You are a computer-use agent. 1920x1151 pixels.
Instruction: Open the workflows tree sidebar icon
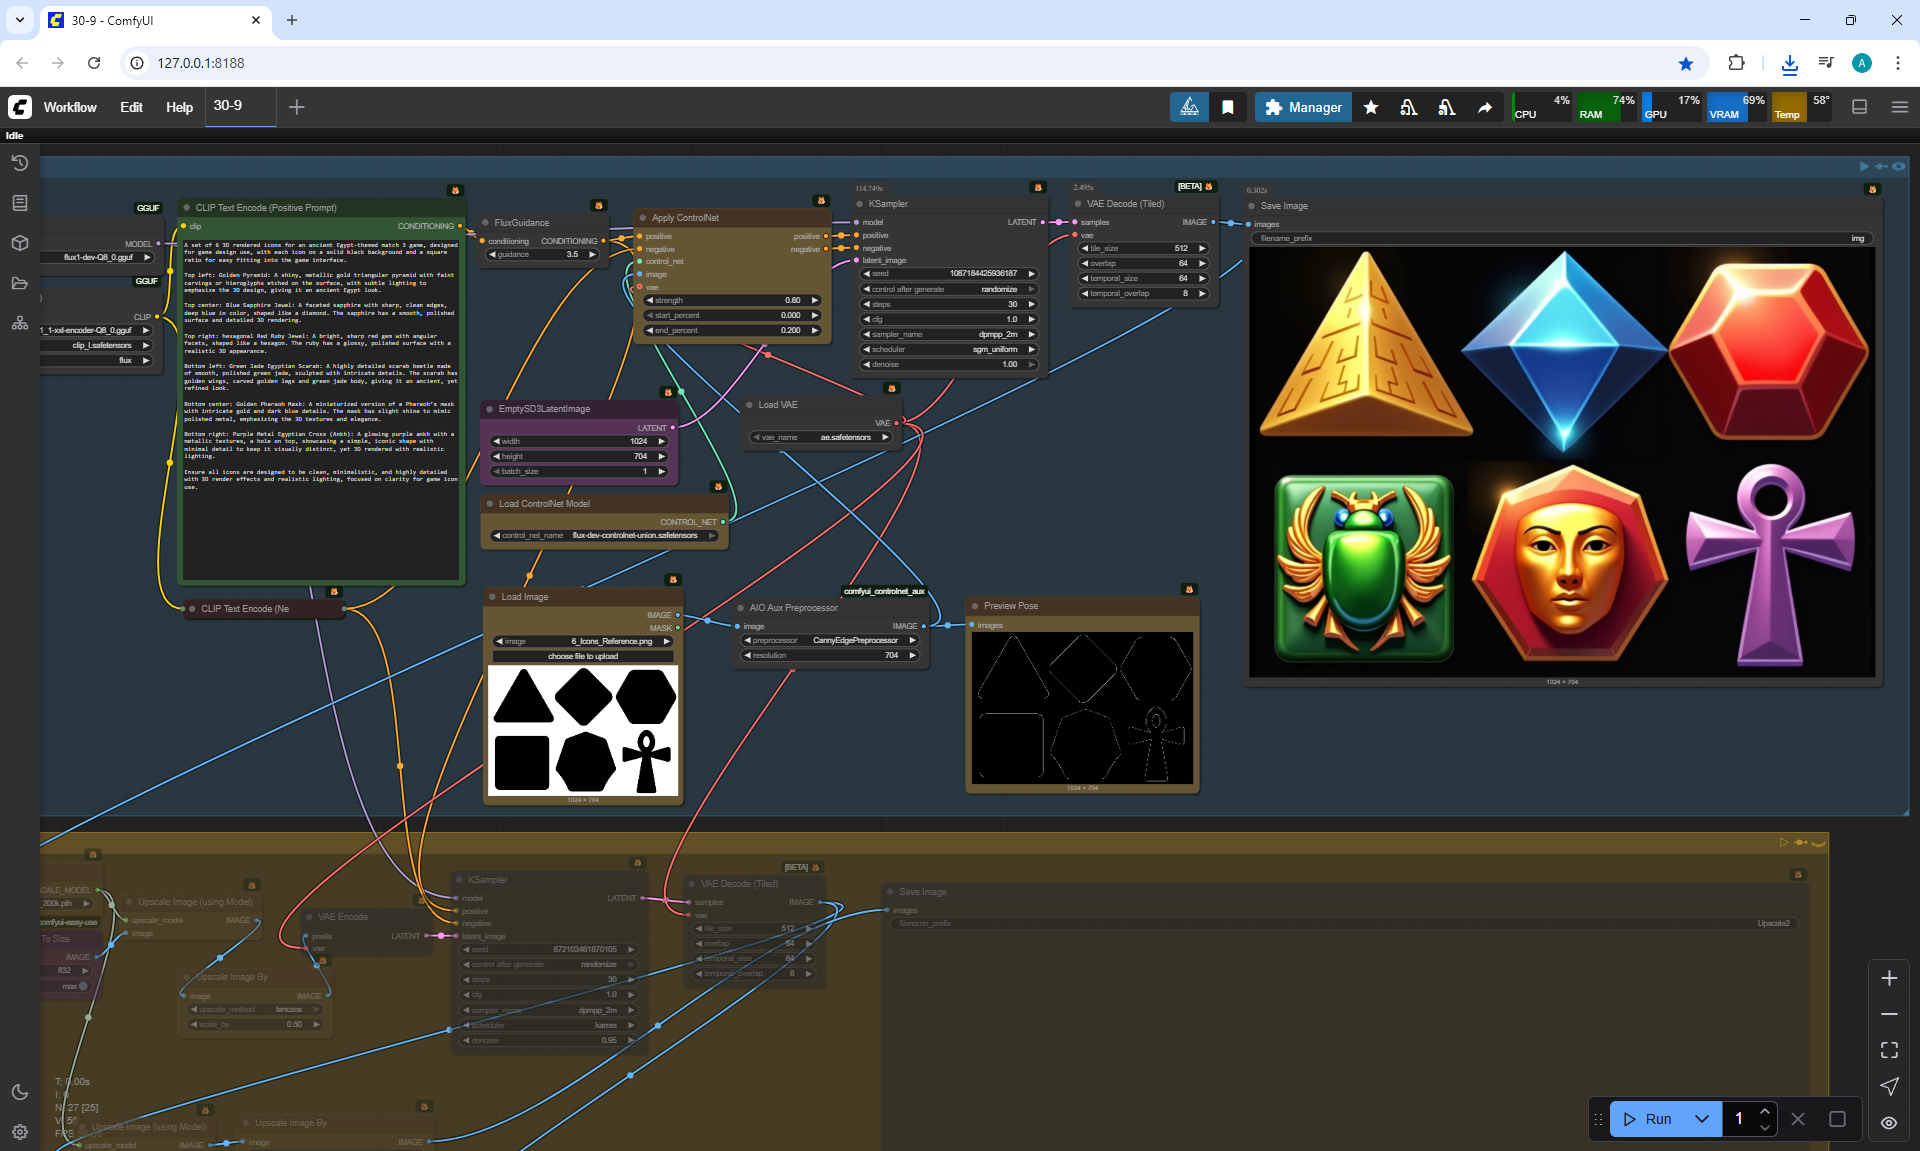19,323
